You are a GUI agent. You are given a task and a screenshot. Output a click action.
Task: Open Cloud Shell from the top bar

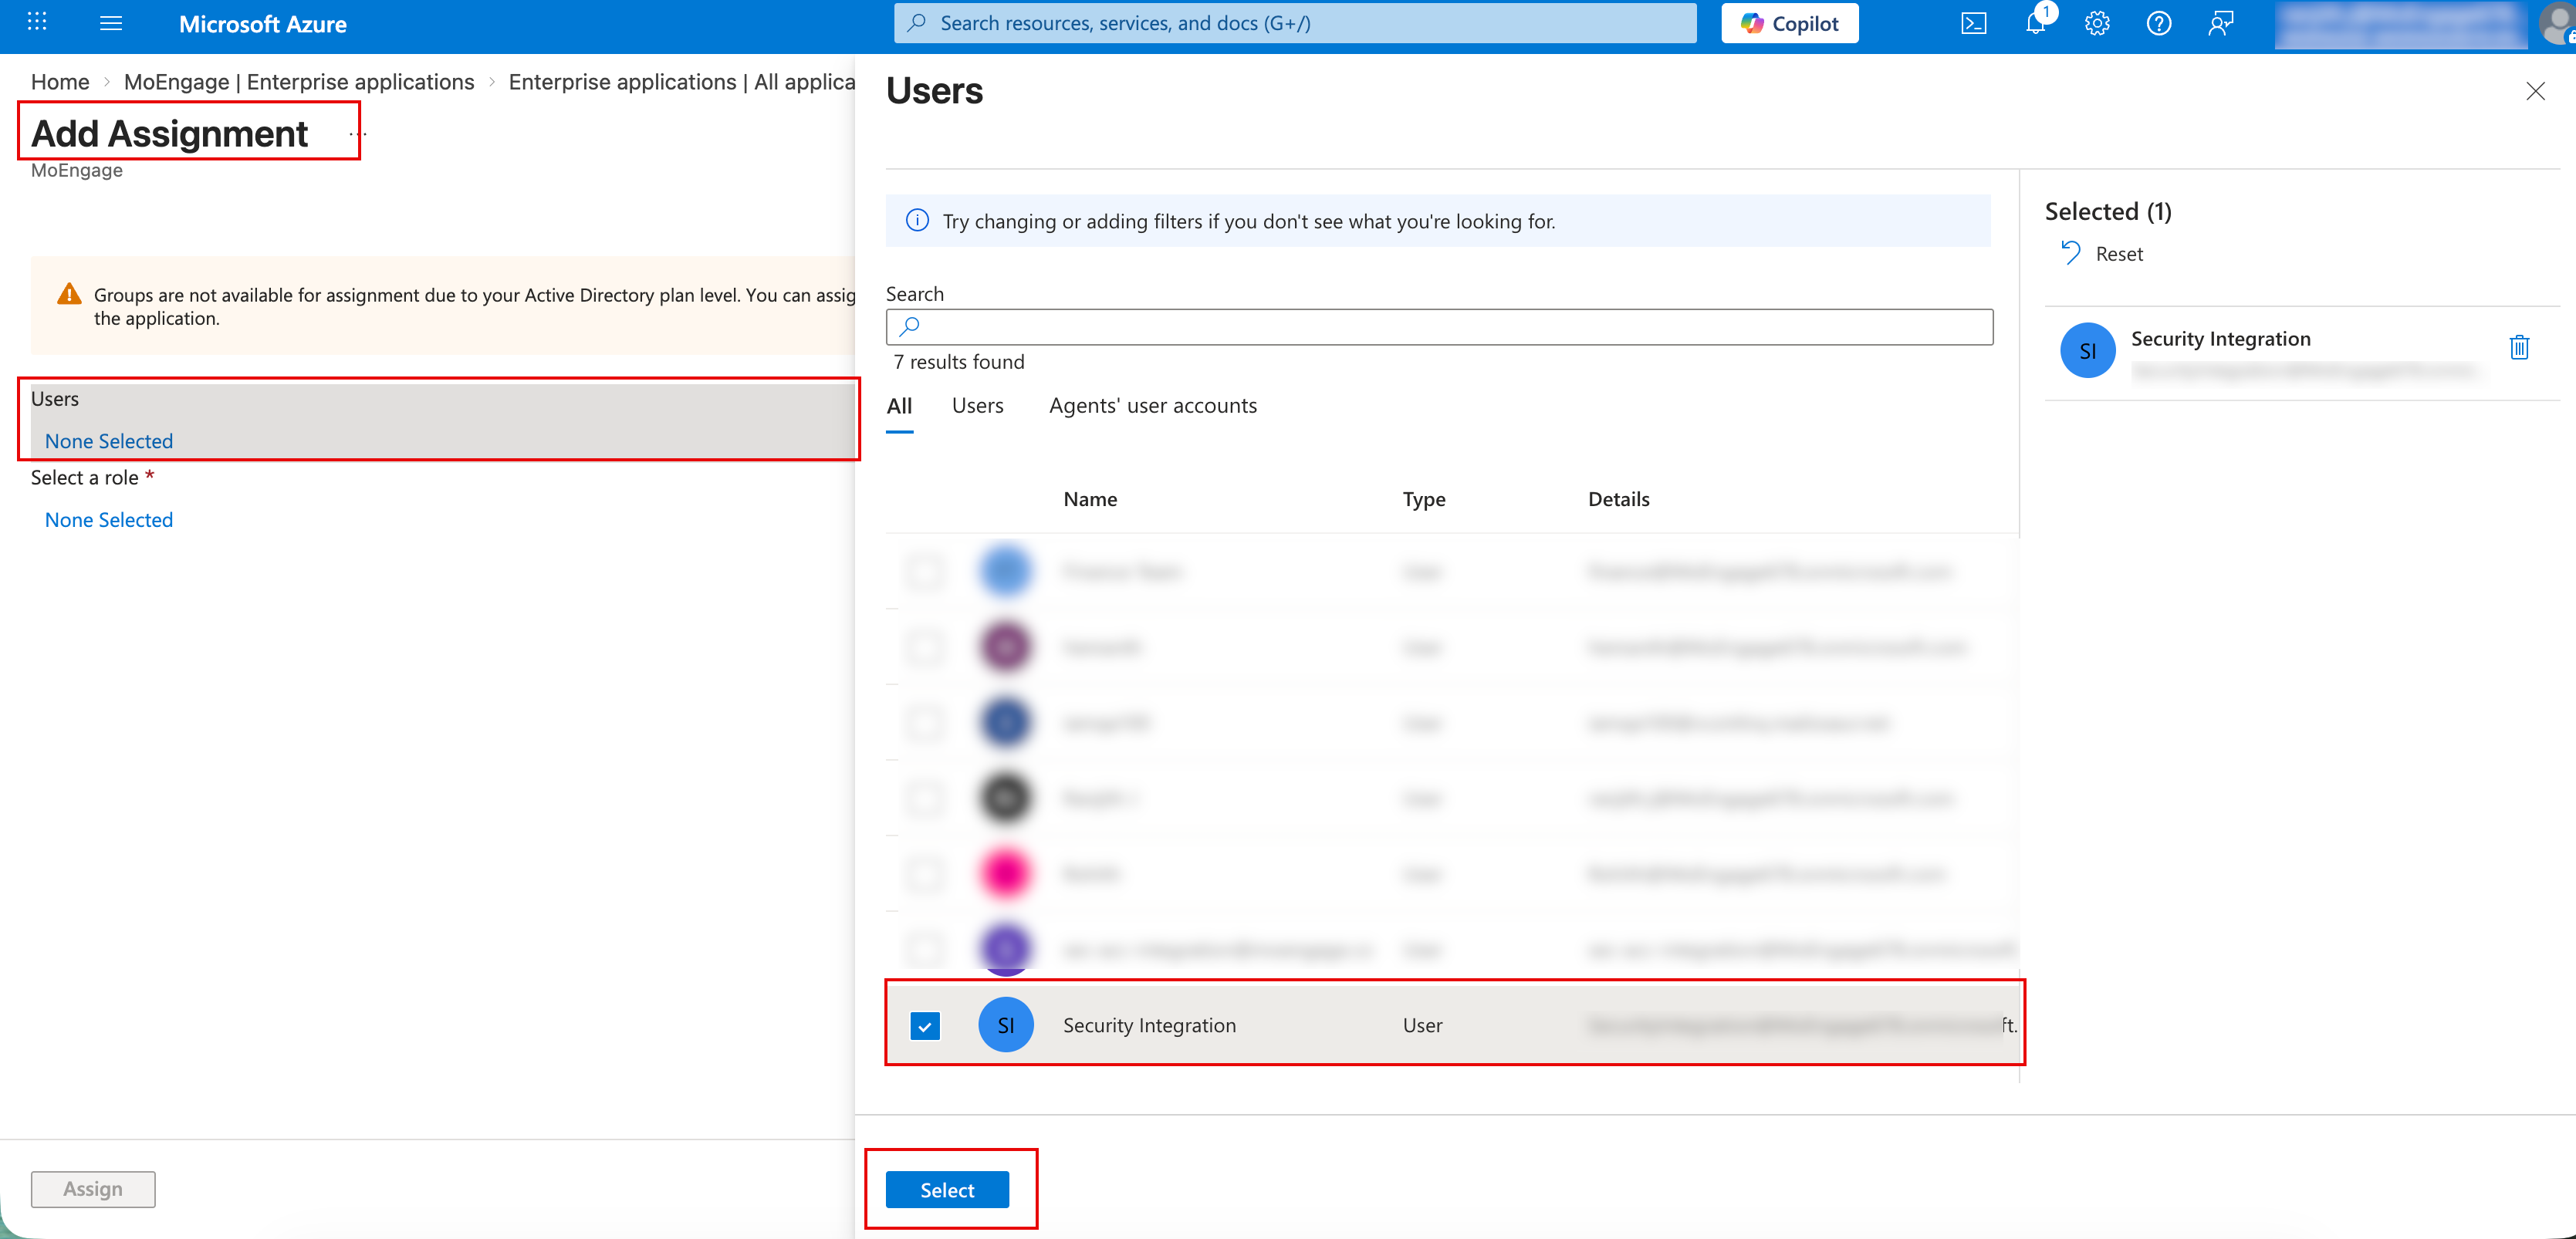coord(1973,23)
